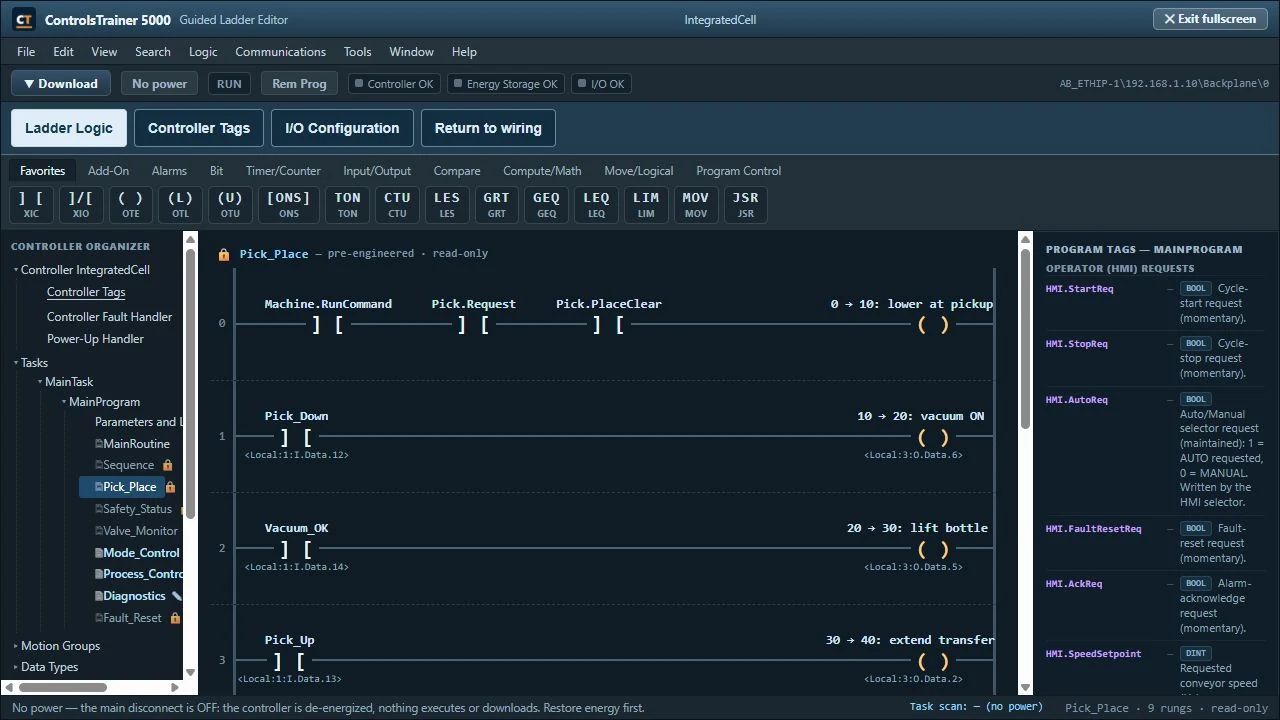Insert an ONS one-shot instruction

click(x=289, y=204)
